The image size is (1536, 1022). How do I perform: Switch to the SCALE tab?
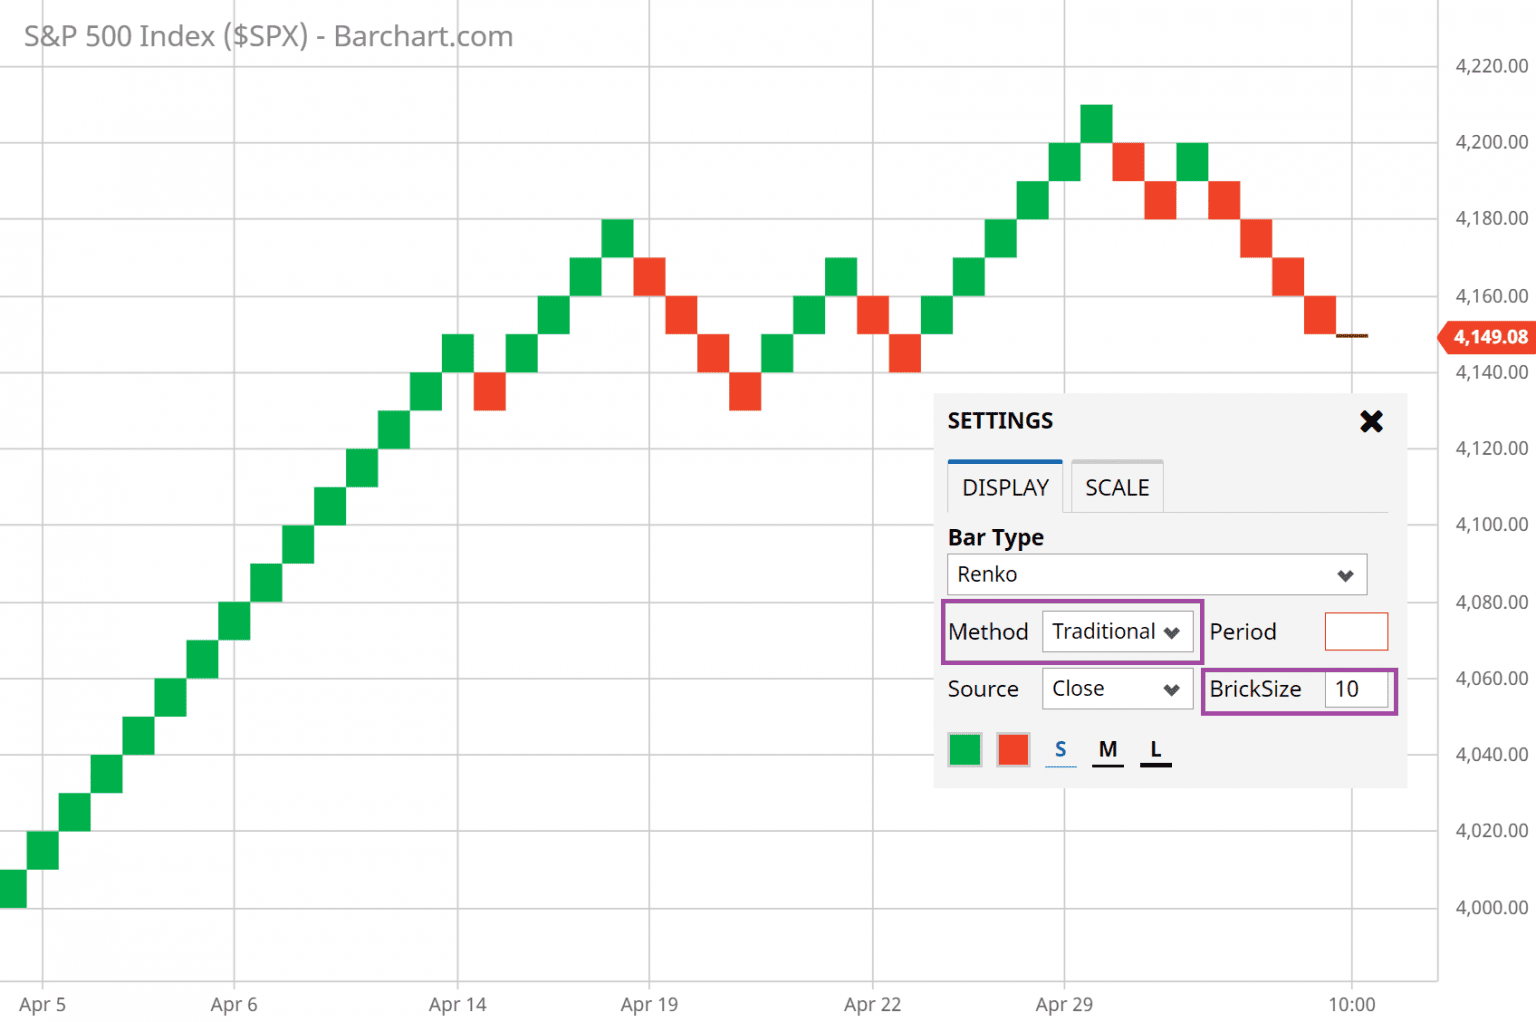(x=1116, y=487)
